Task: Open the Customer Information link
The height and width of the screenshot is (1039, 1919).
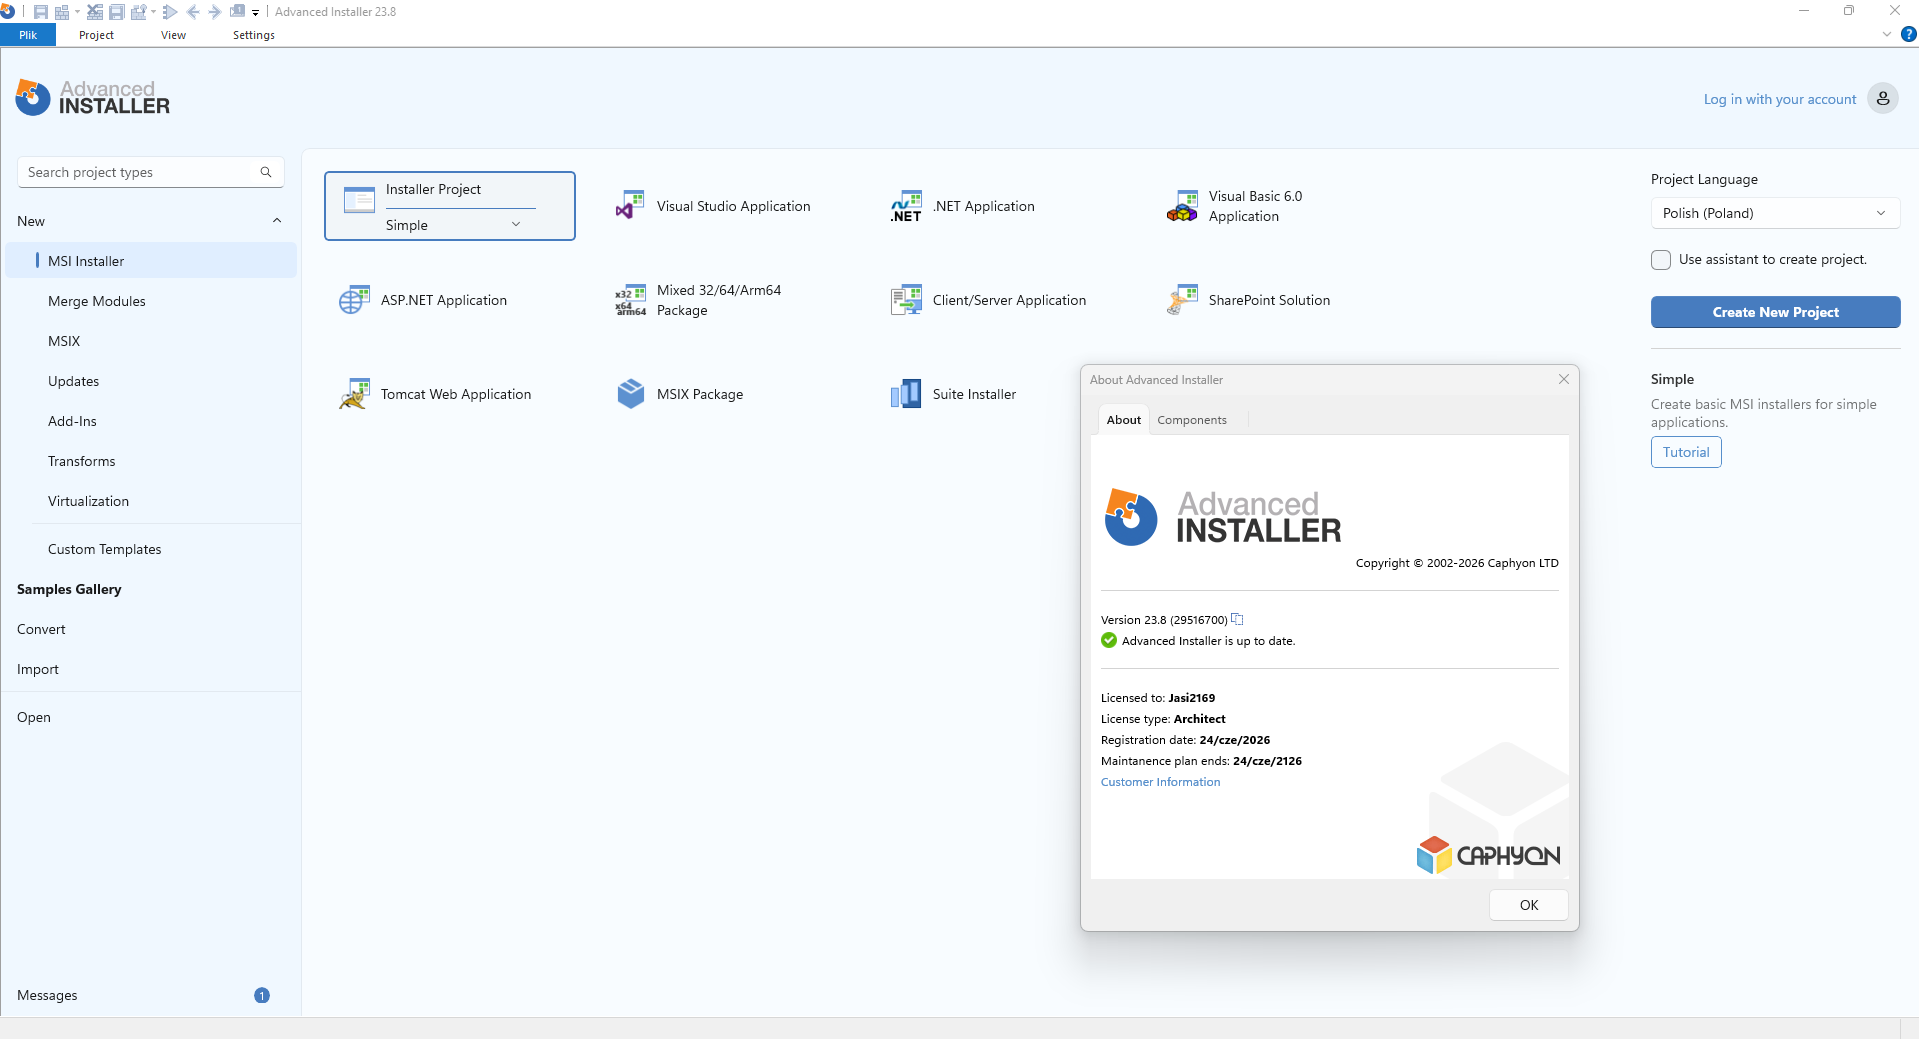Action: tap(1160, 782)
